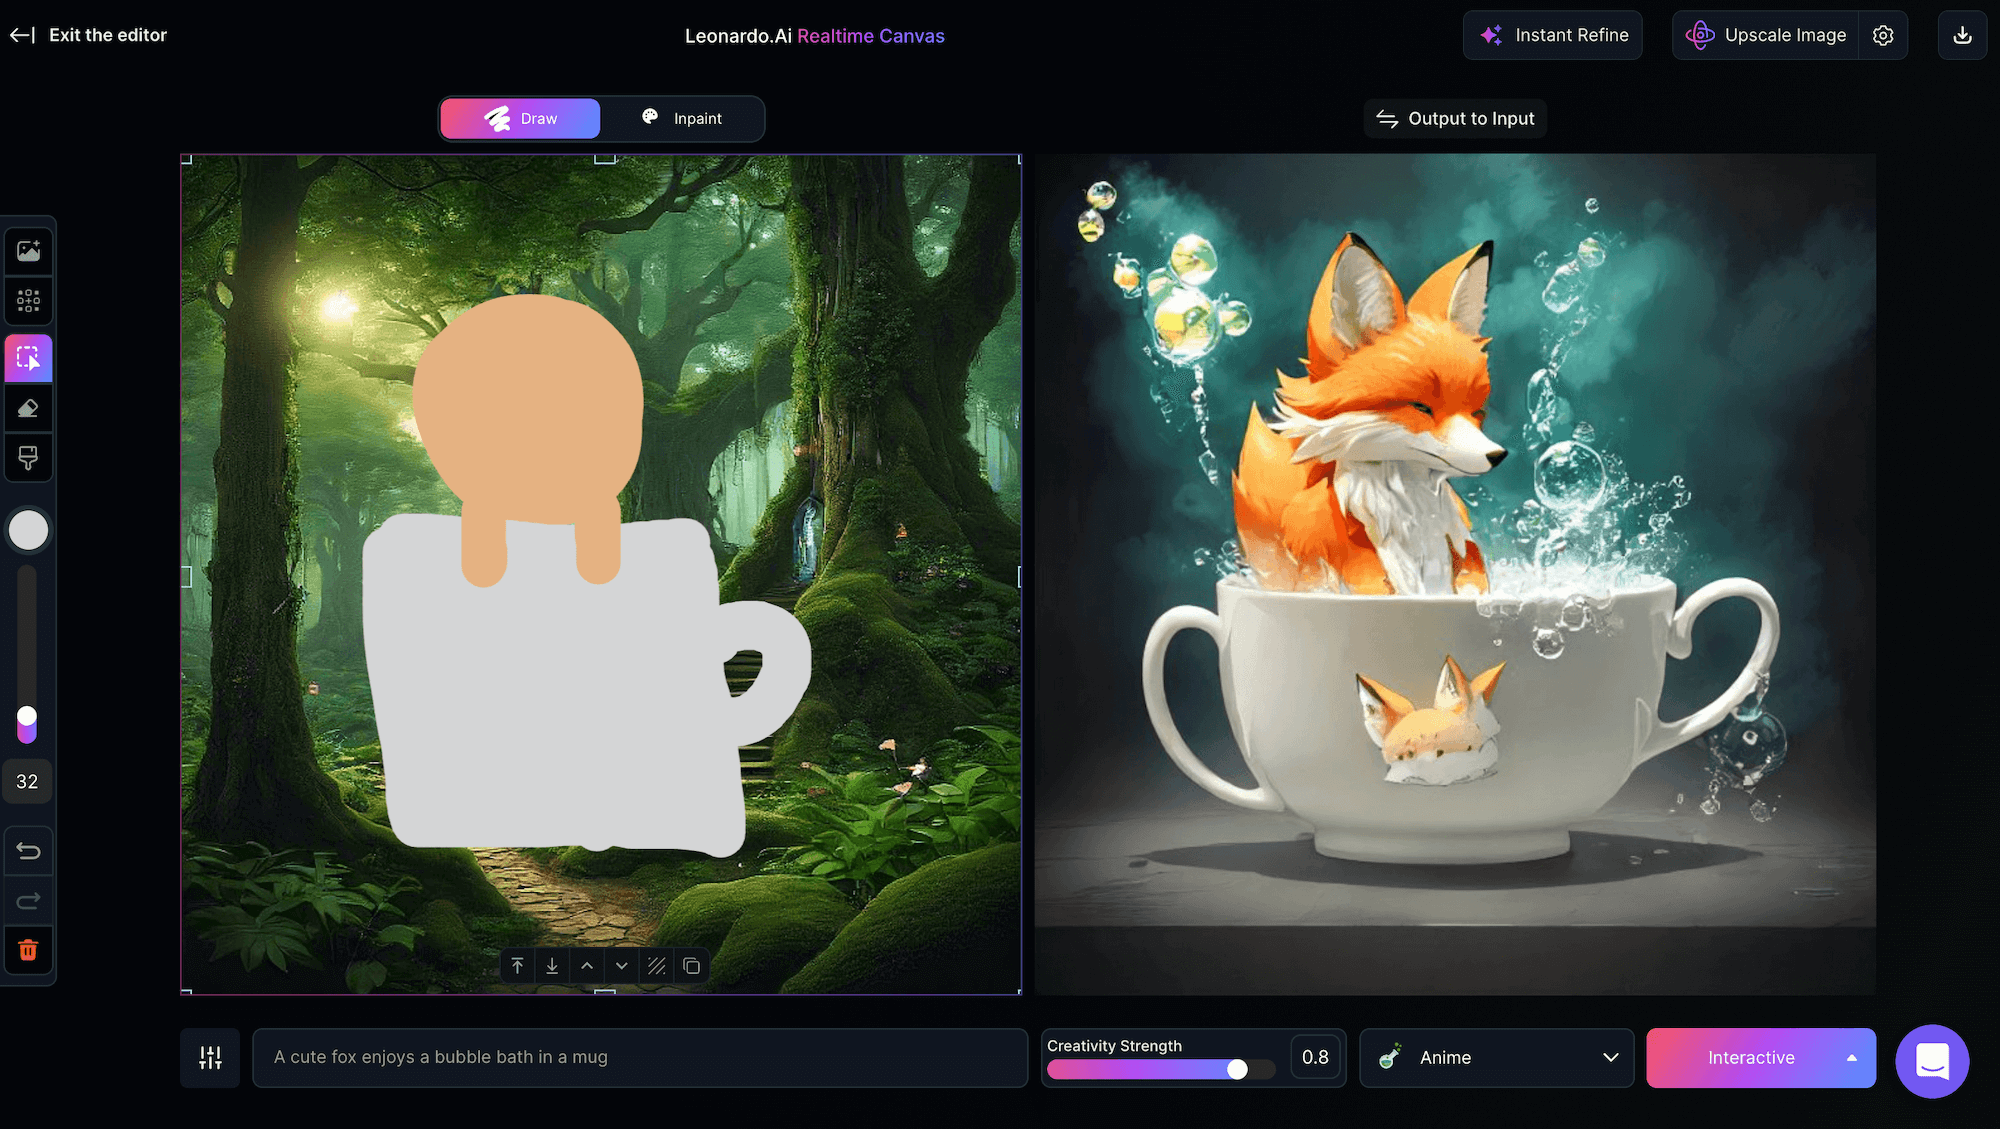Screen dimensions: 2000x1129
Task: Toggle the selection tool in sidebar
Action: (x=28, y=358)
